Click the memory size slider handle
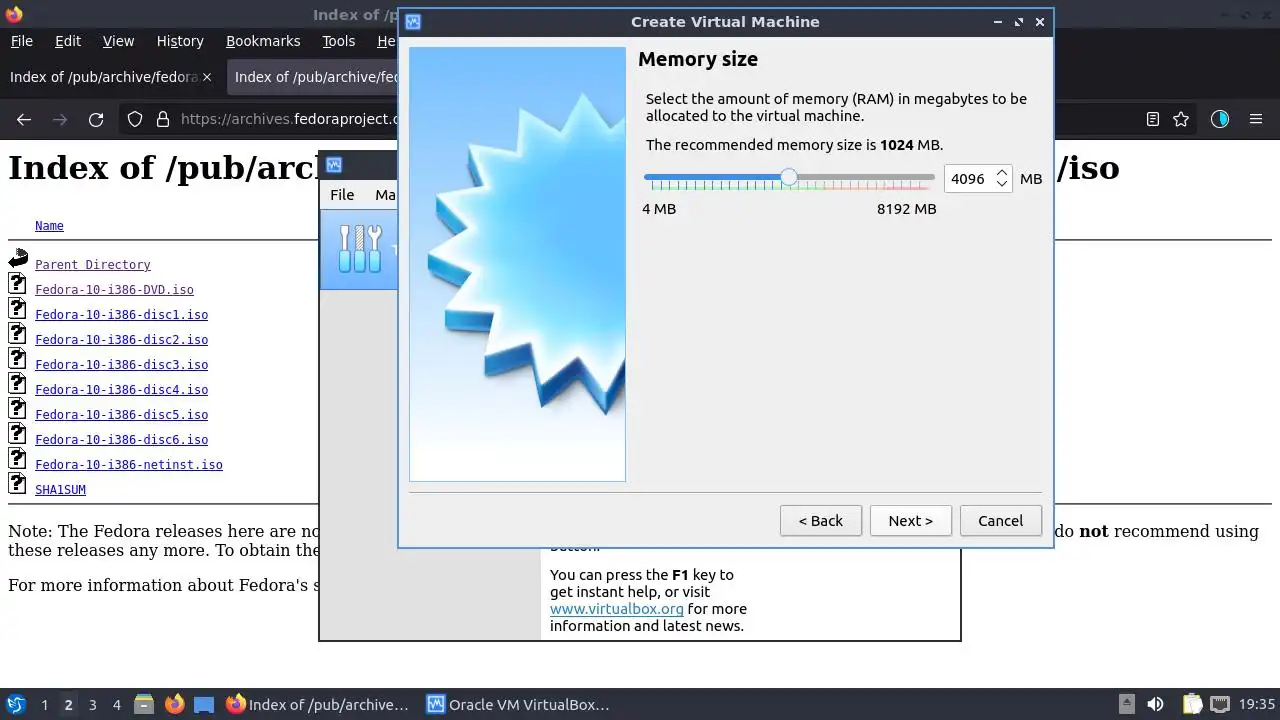Image resolution: width=1280 pixels, height=720 pixels. point(789,177)
